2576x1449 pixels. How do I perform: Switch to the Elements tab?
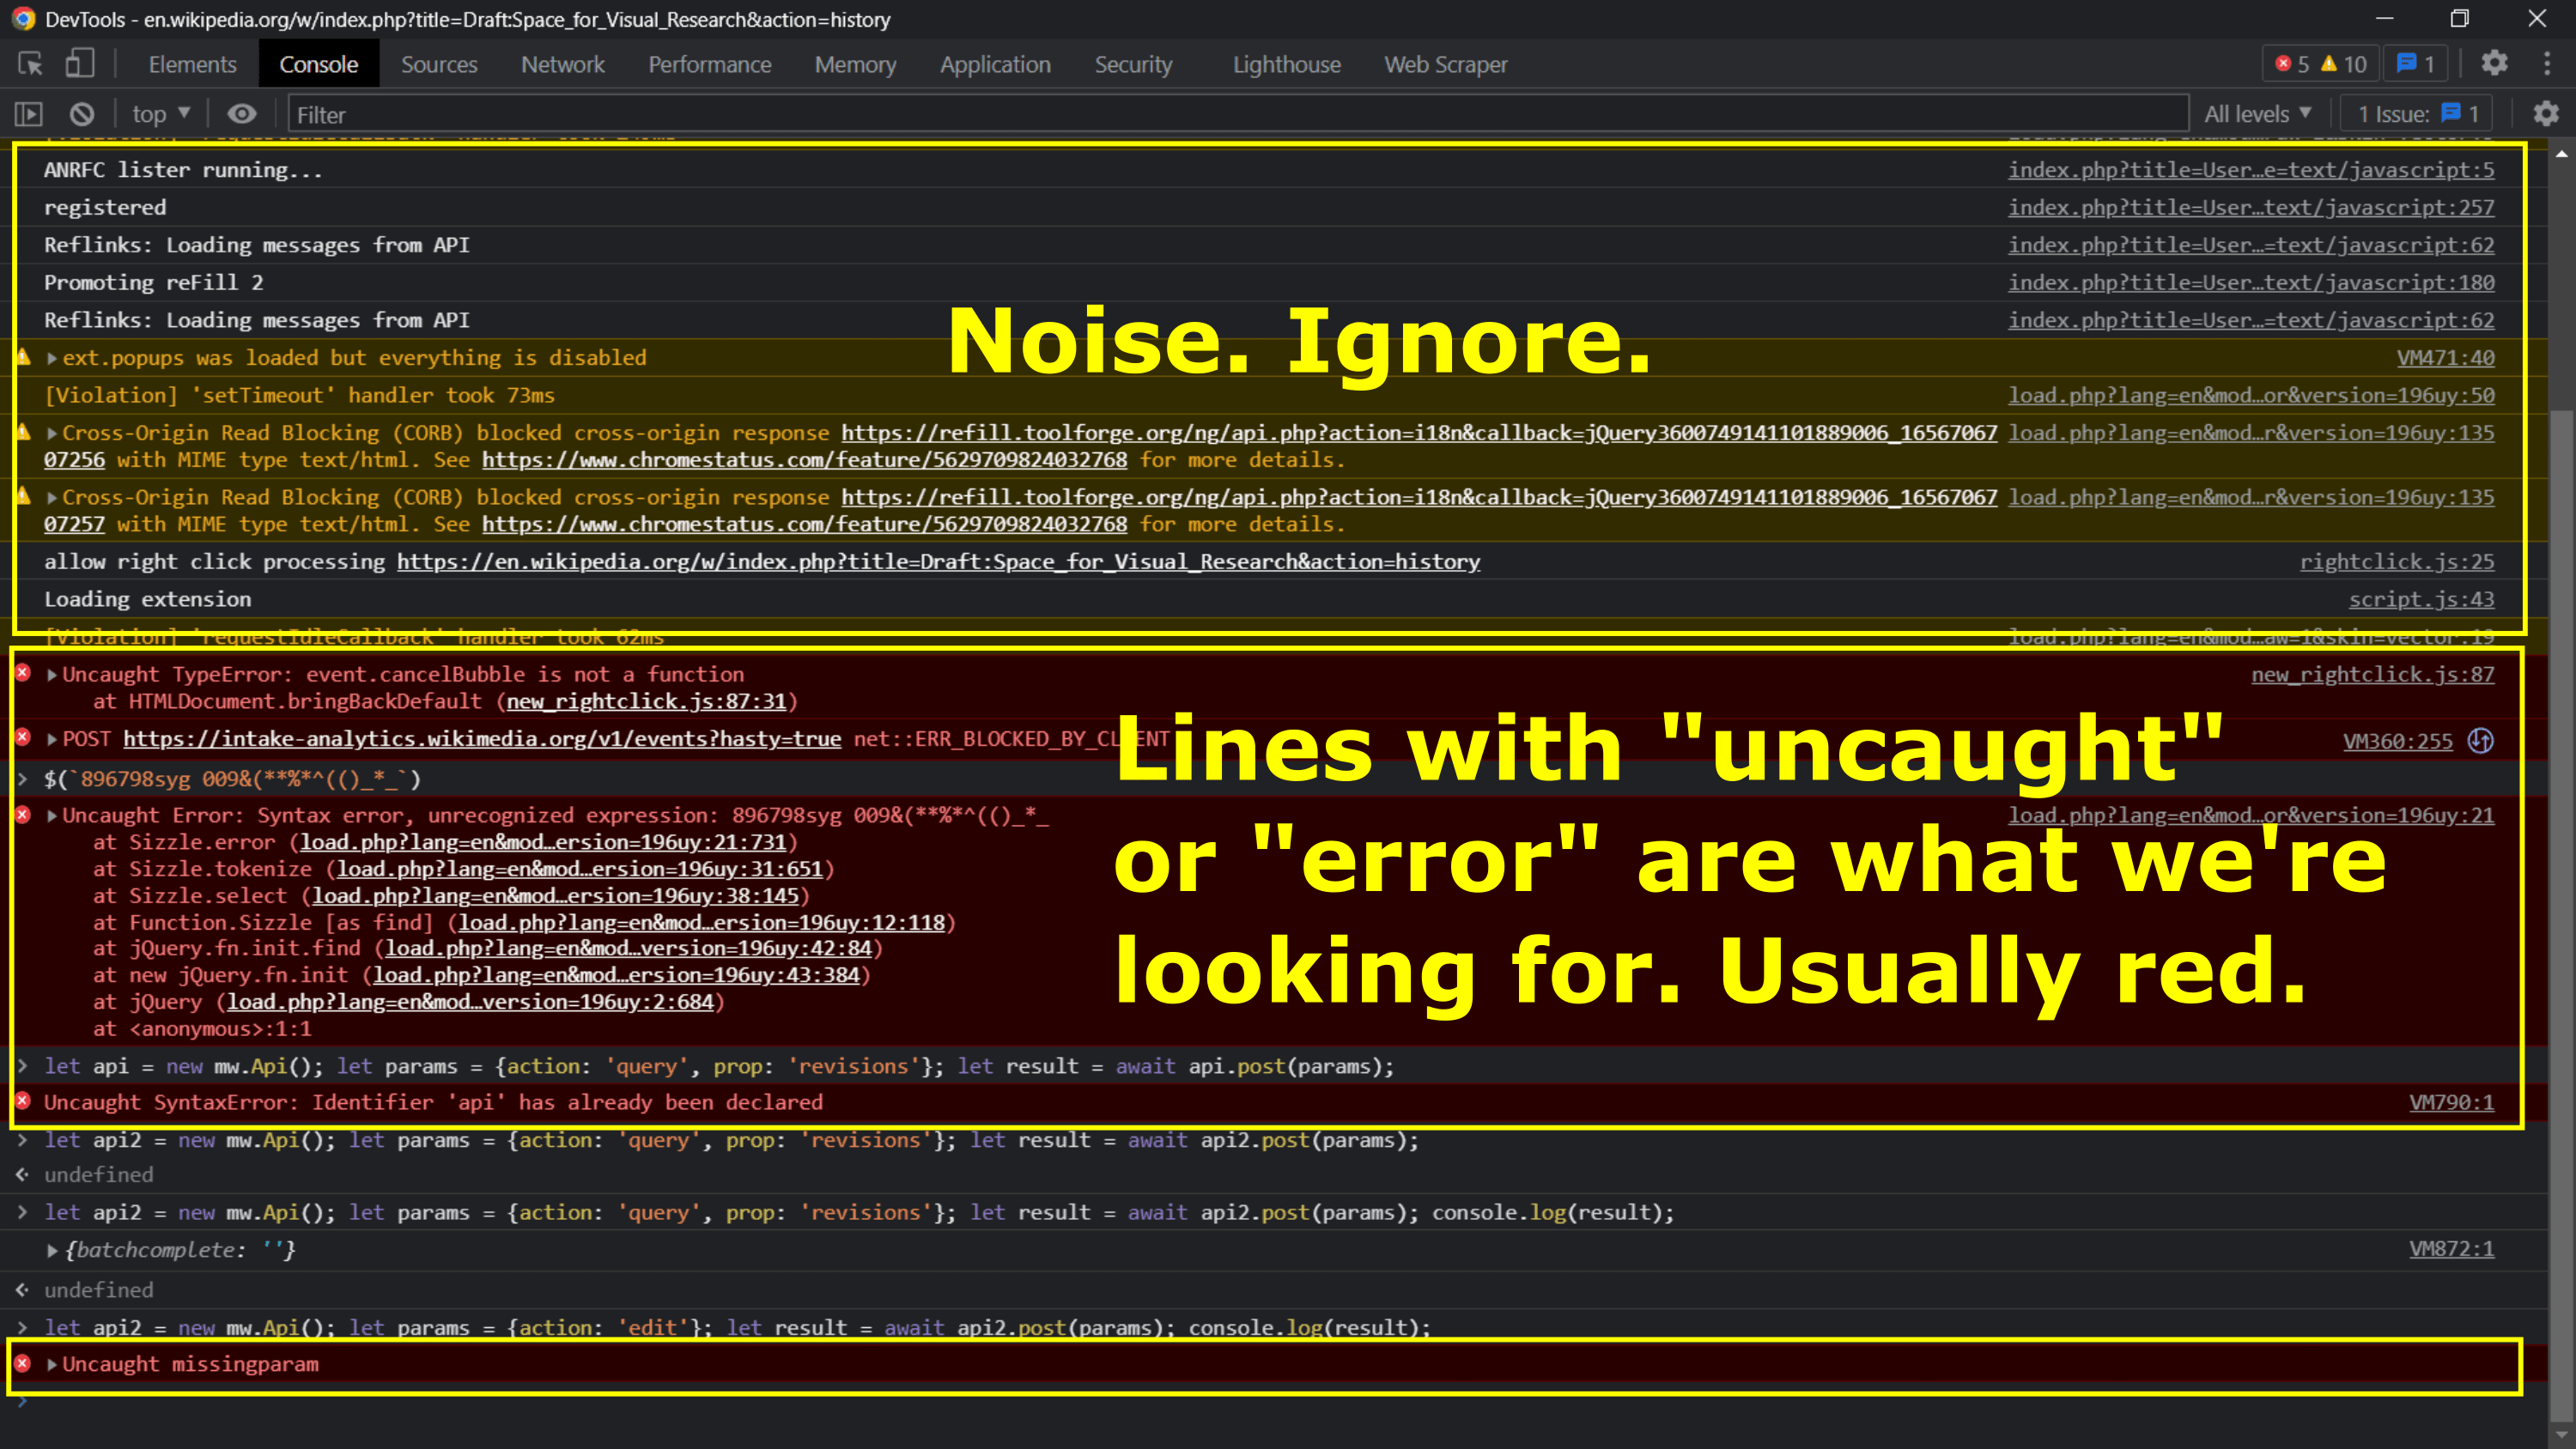point(192,64)
